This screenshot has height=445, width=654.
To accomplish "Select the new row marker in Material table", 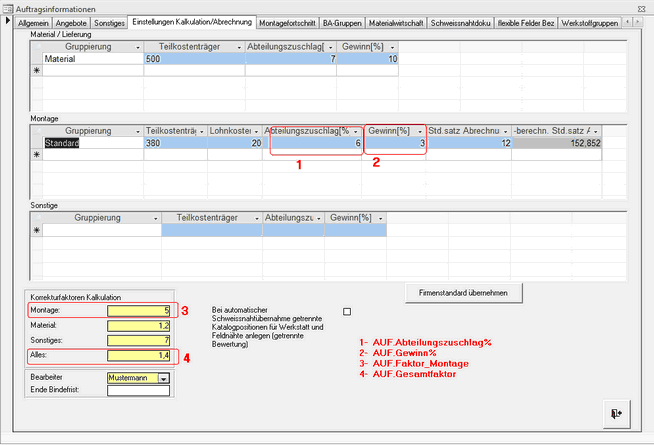I will (37, 72).
